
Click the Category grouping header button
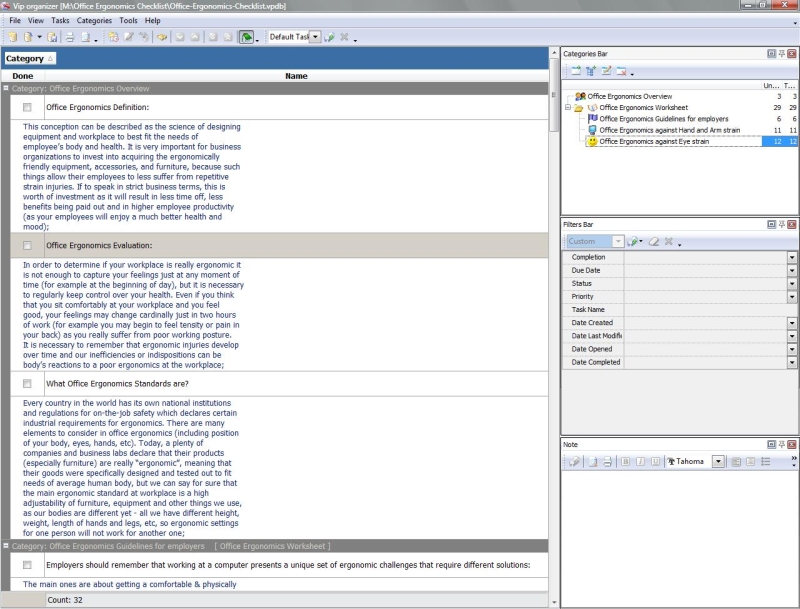pos(30,59)
